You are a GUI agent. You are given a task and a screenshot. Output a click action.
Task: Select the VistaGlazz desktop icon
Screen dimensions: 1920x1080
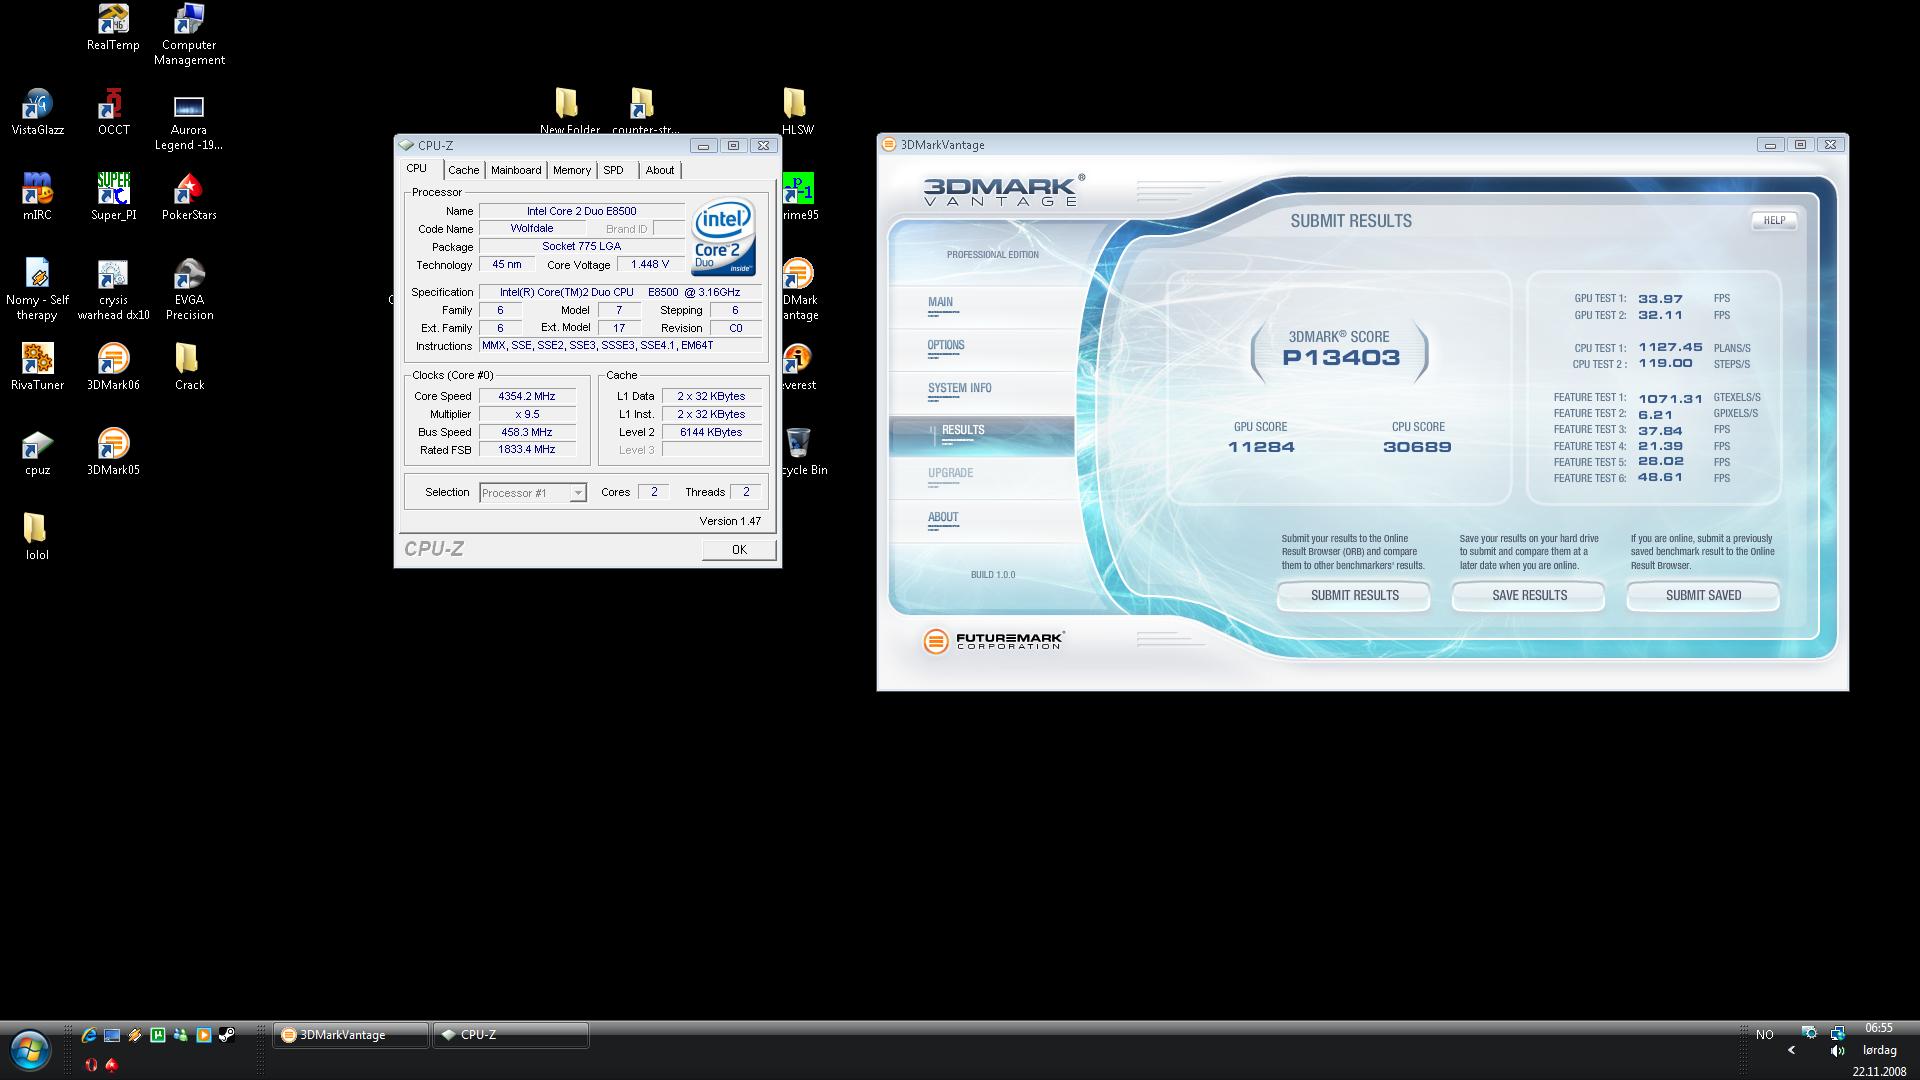tap(37, 112)
